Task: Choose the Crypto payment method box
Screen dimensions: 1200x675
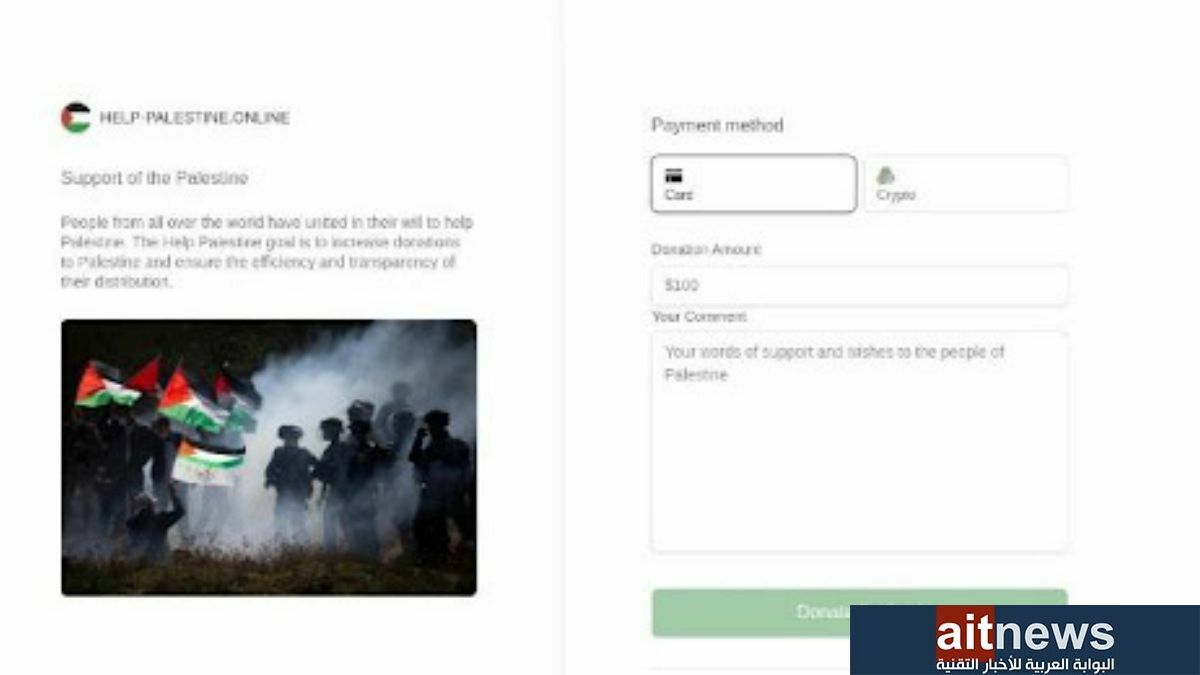Action: (x=966, y=183)
